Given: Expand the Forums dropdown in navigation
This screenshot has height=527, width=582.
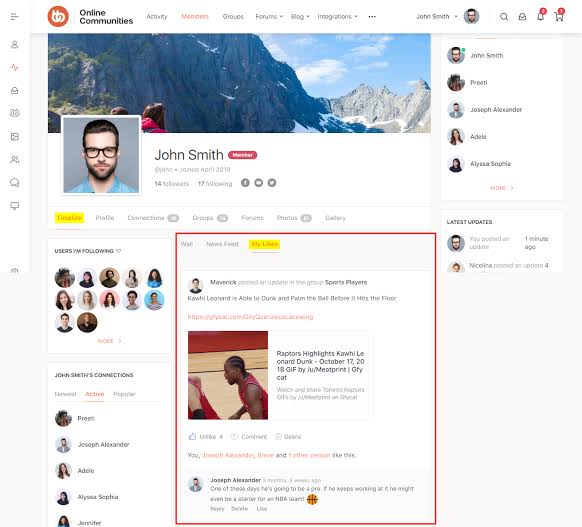Looking at the screenshot, I should pos(269,17).
